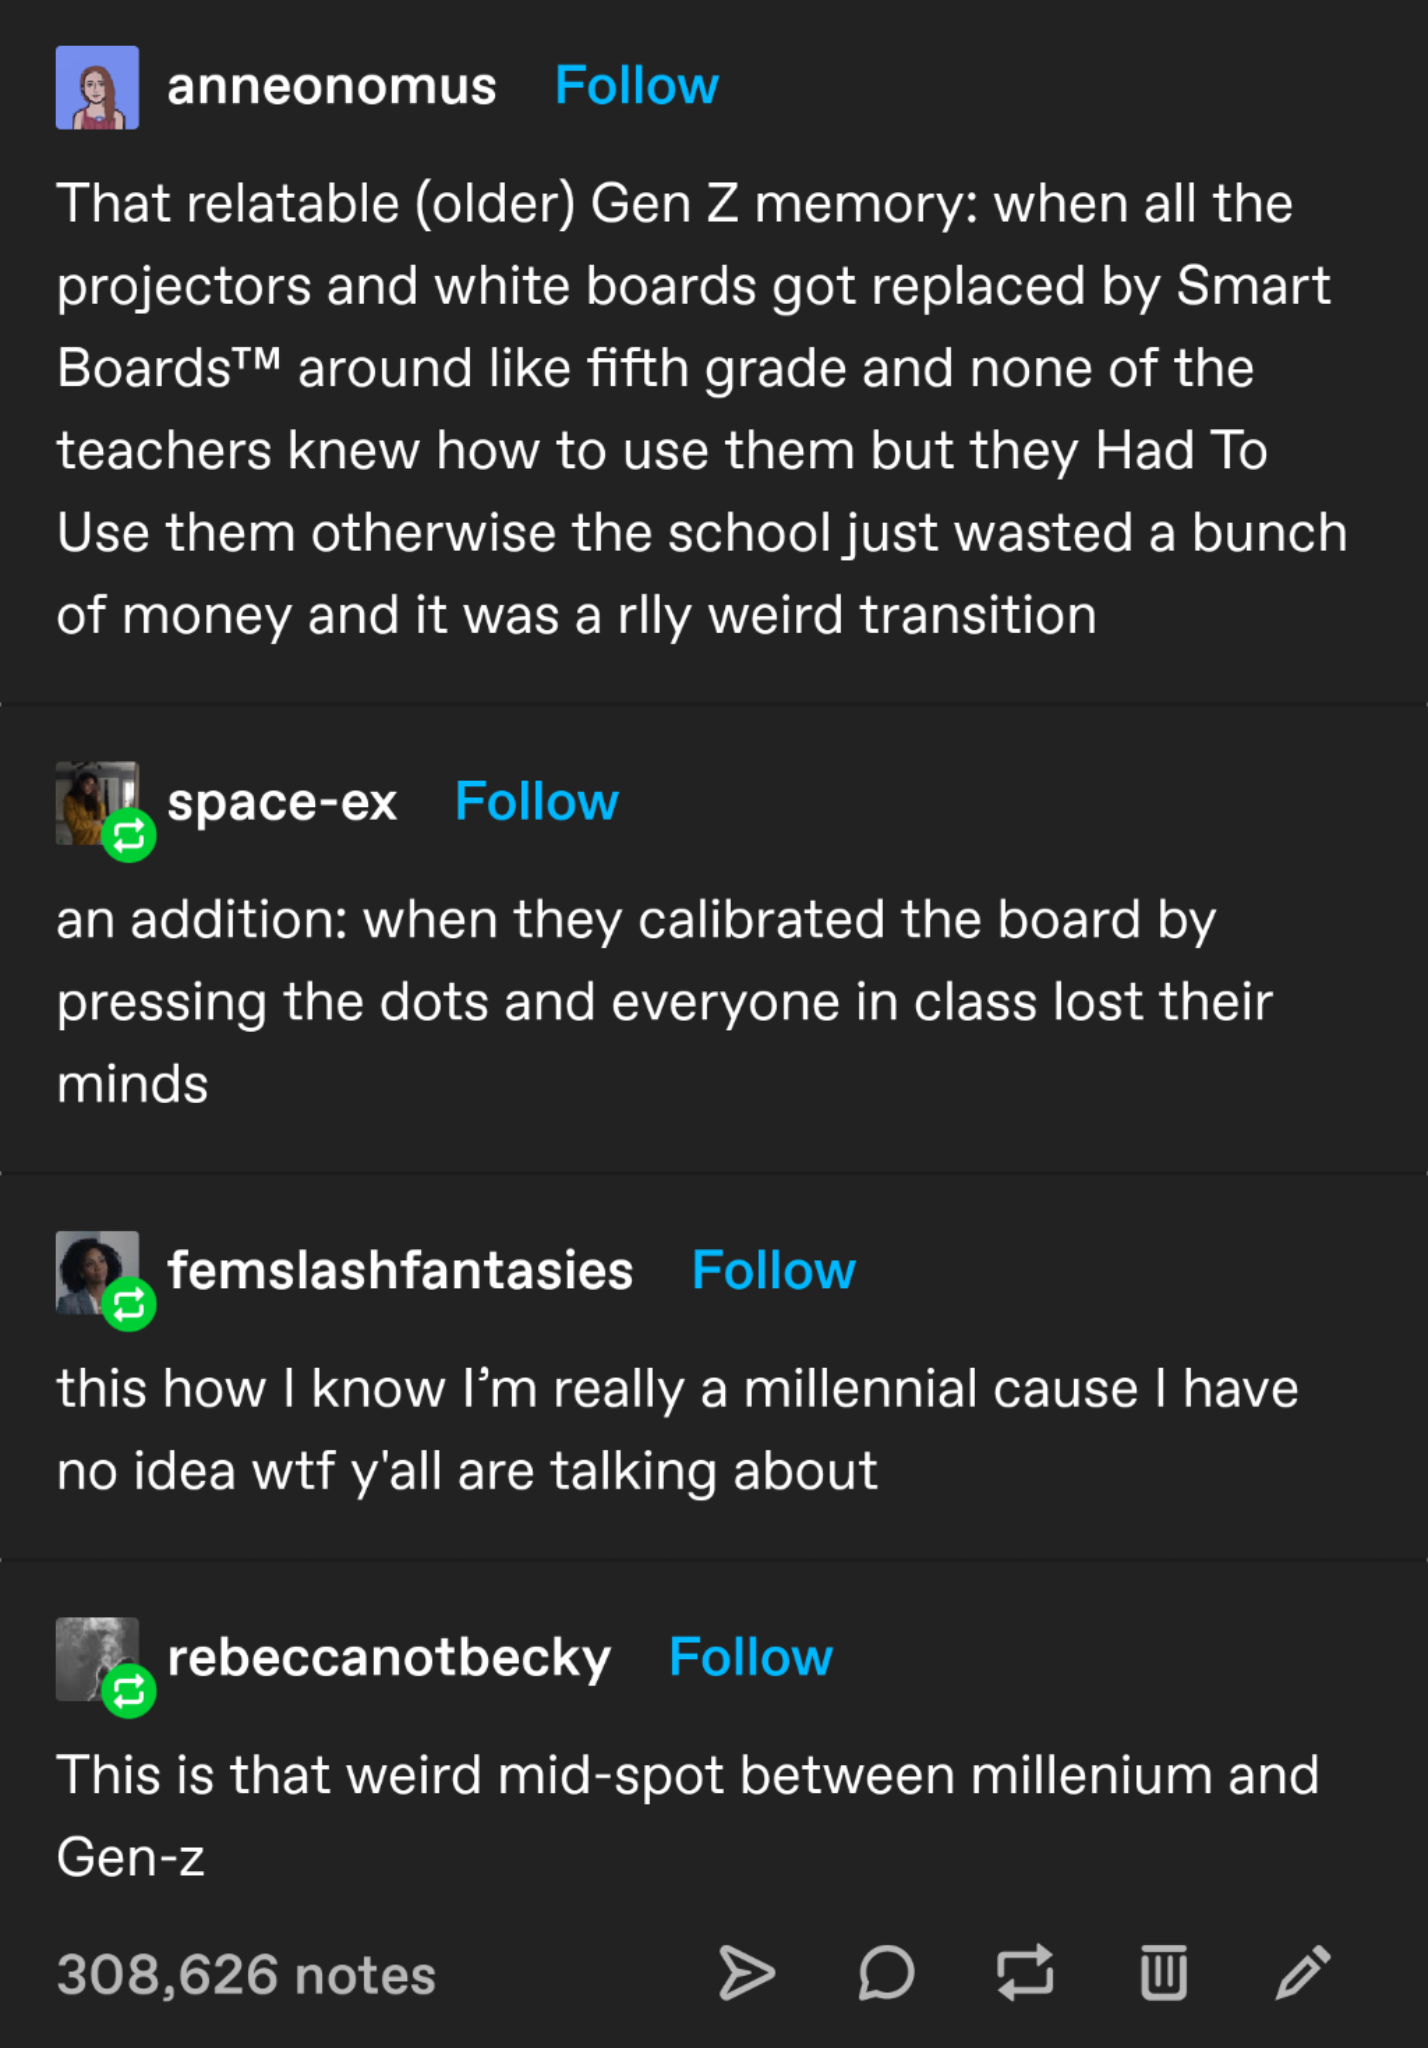Image resolution: width=1428 pixels, height=2048 pixels.
Task: Open the reply speech bubble icon
Action: click(886, 1973)
